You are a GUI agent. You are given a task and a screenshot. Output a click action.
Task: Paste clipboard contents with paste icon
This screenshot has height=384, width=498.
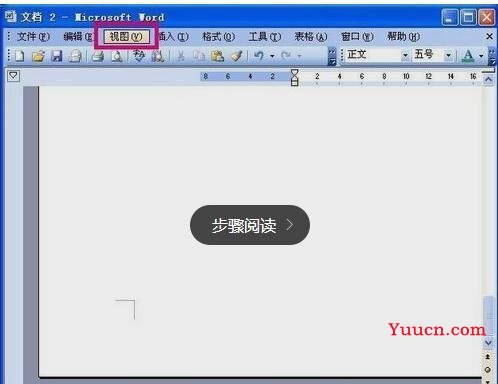tap(218, 56)
